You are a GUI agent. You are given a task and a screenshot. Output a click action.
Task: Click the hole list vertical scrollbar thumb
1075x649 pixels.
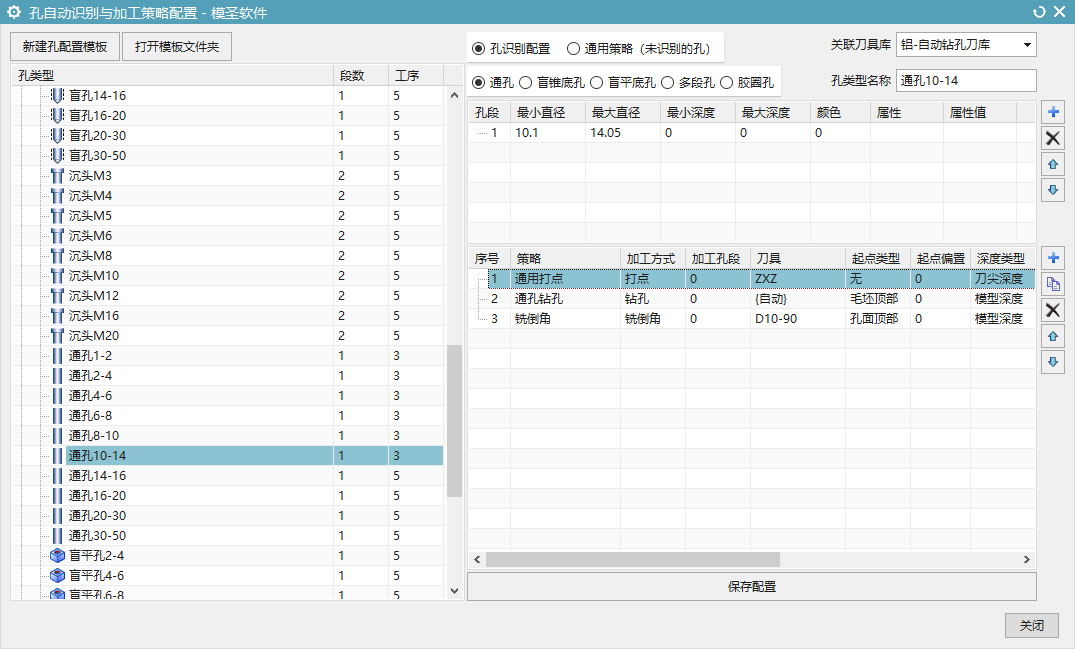tap(454, 421)
